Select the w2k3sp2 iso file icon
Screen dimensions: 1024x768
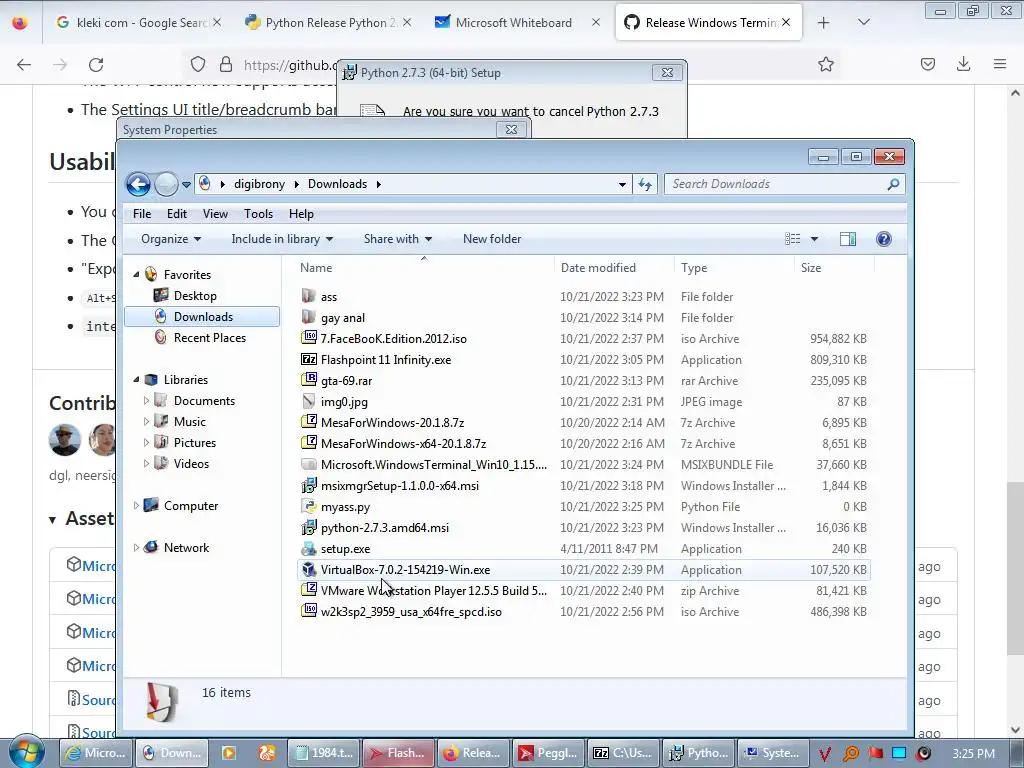pos(309,611)
